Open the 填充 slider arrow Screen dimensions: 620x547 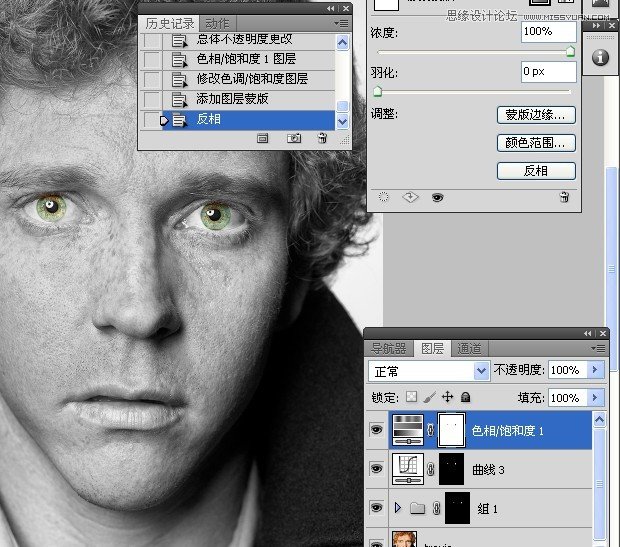(595, 397)
